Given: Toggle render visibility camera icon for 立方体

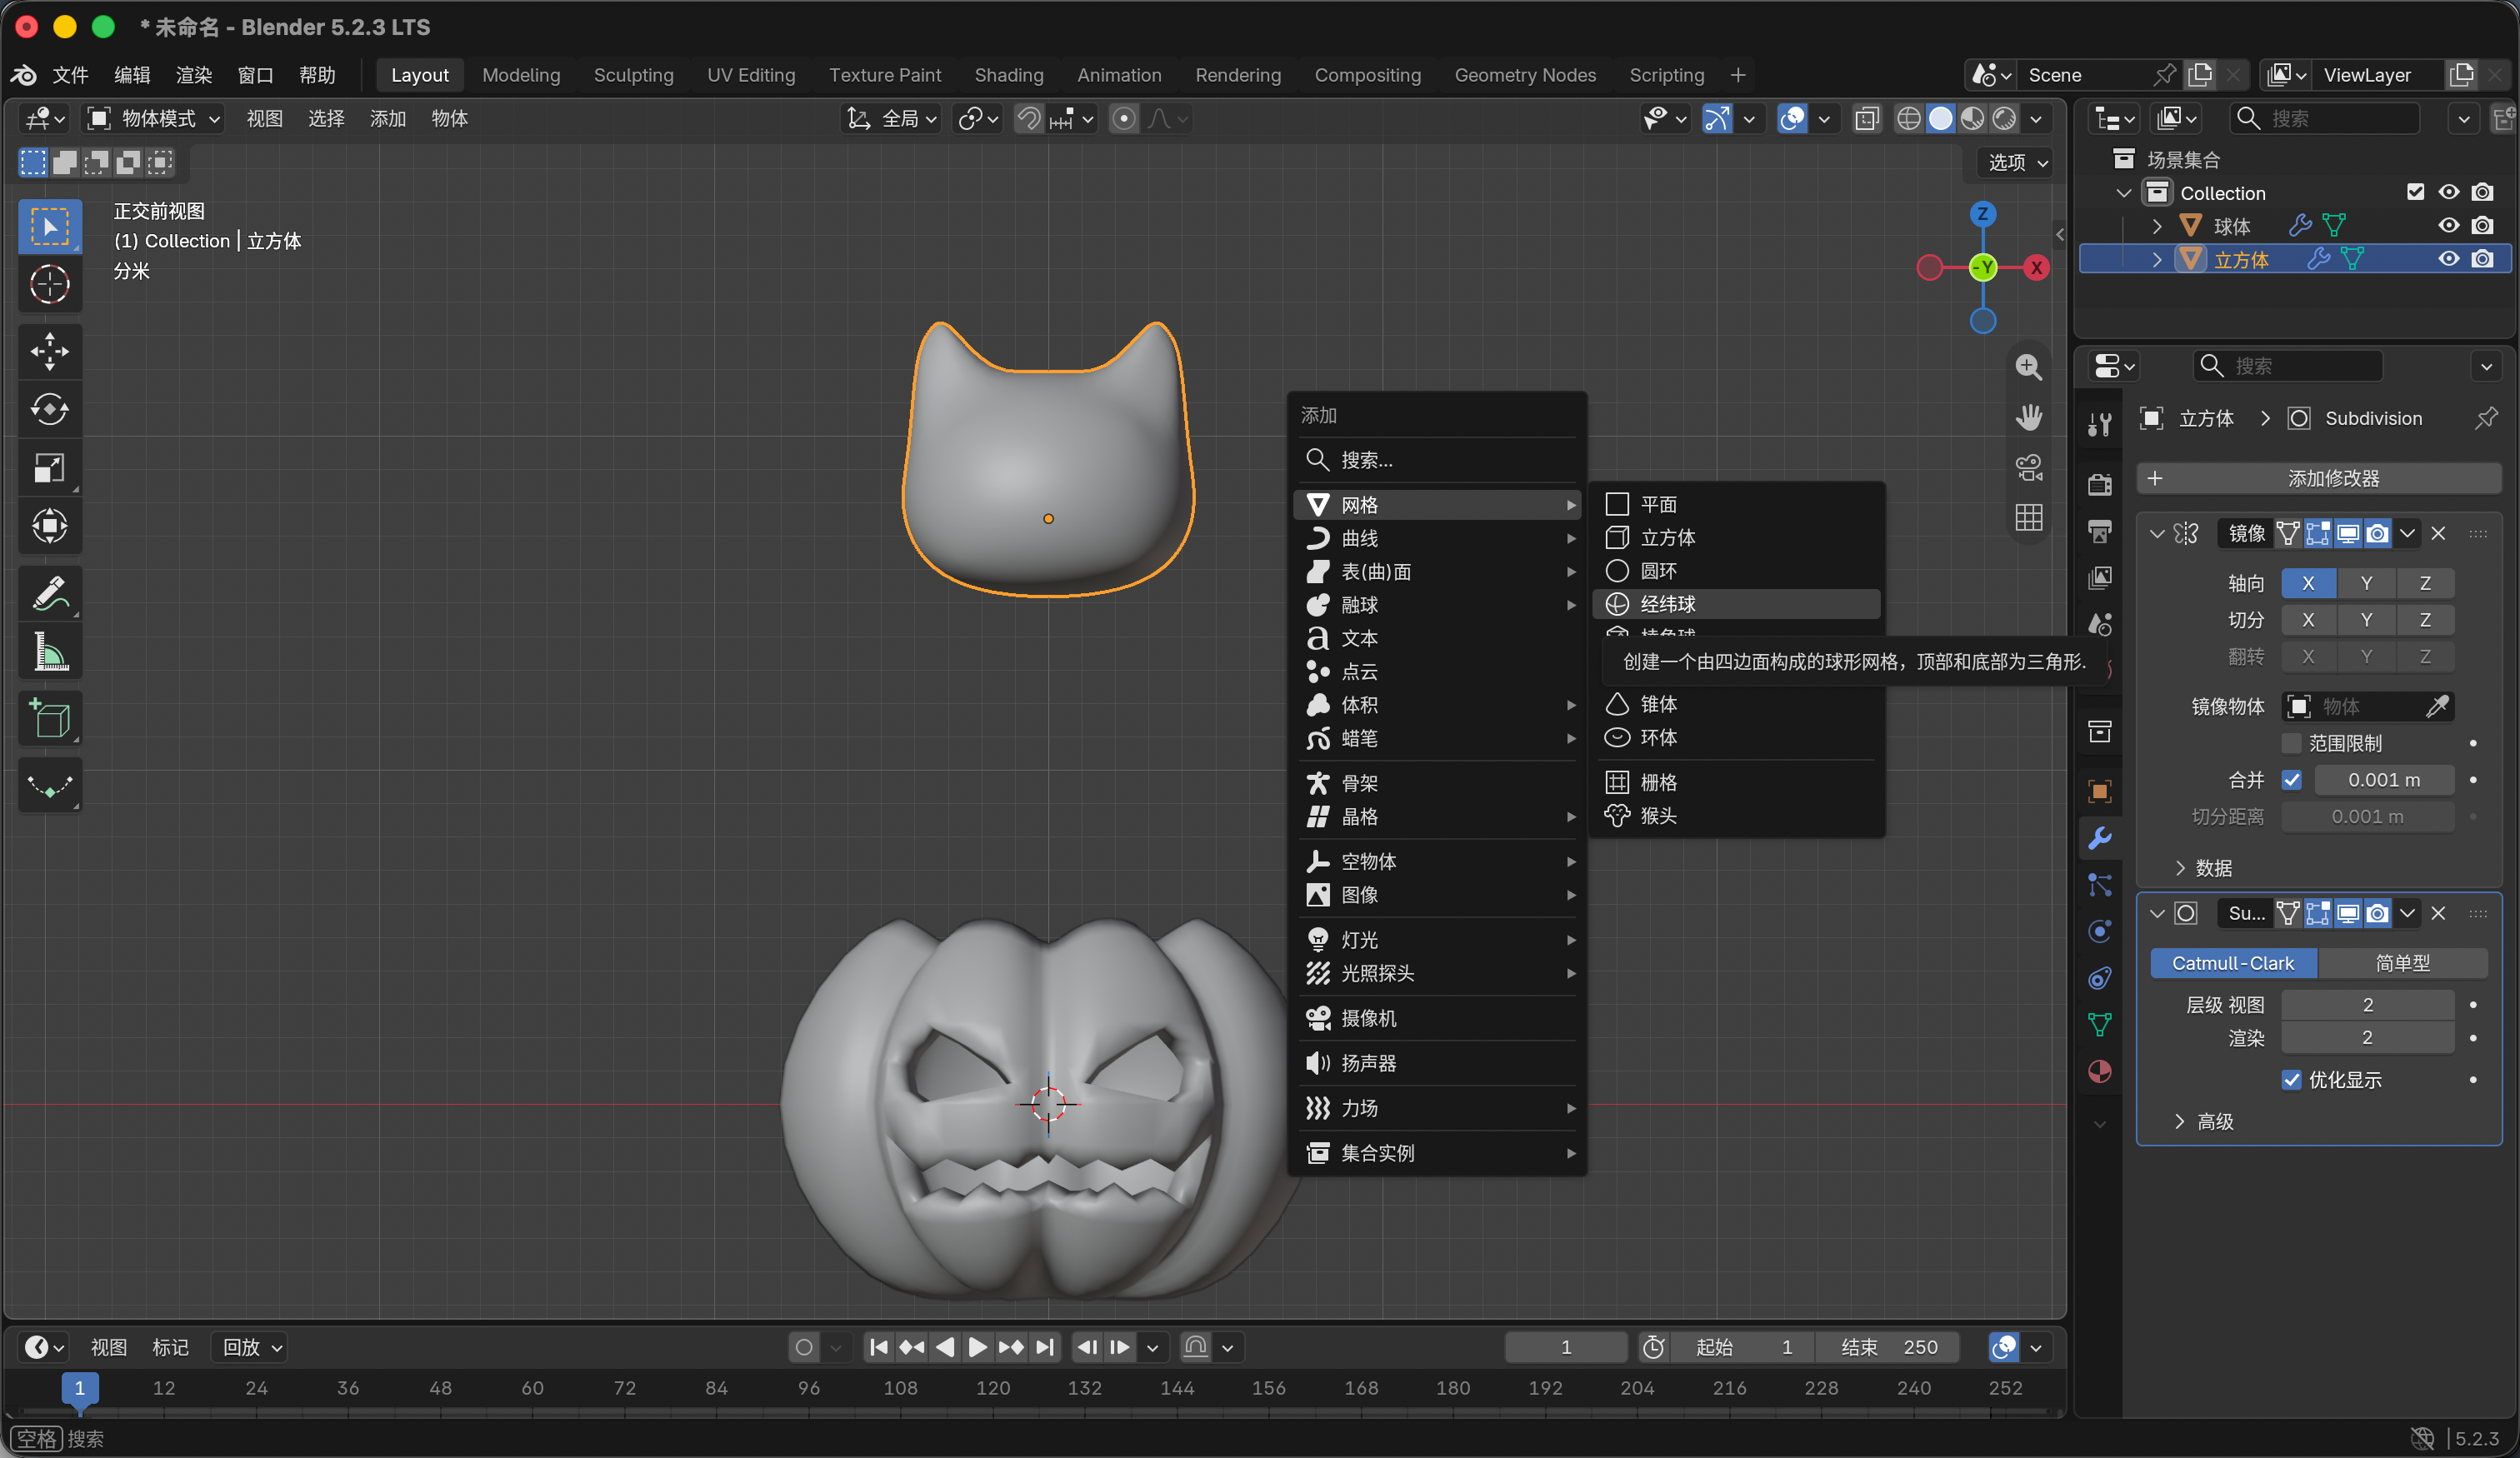Looking at the screenshot, I should tap(2482, 259).
